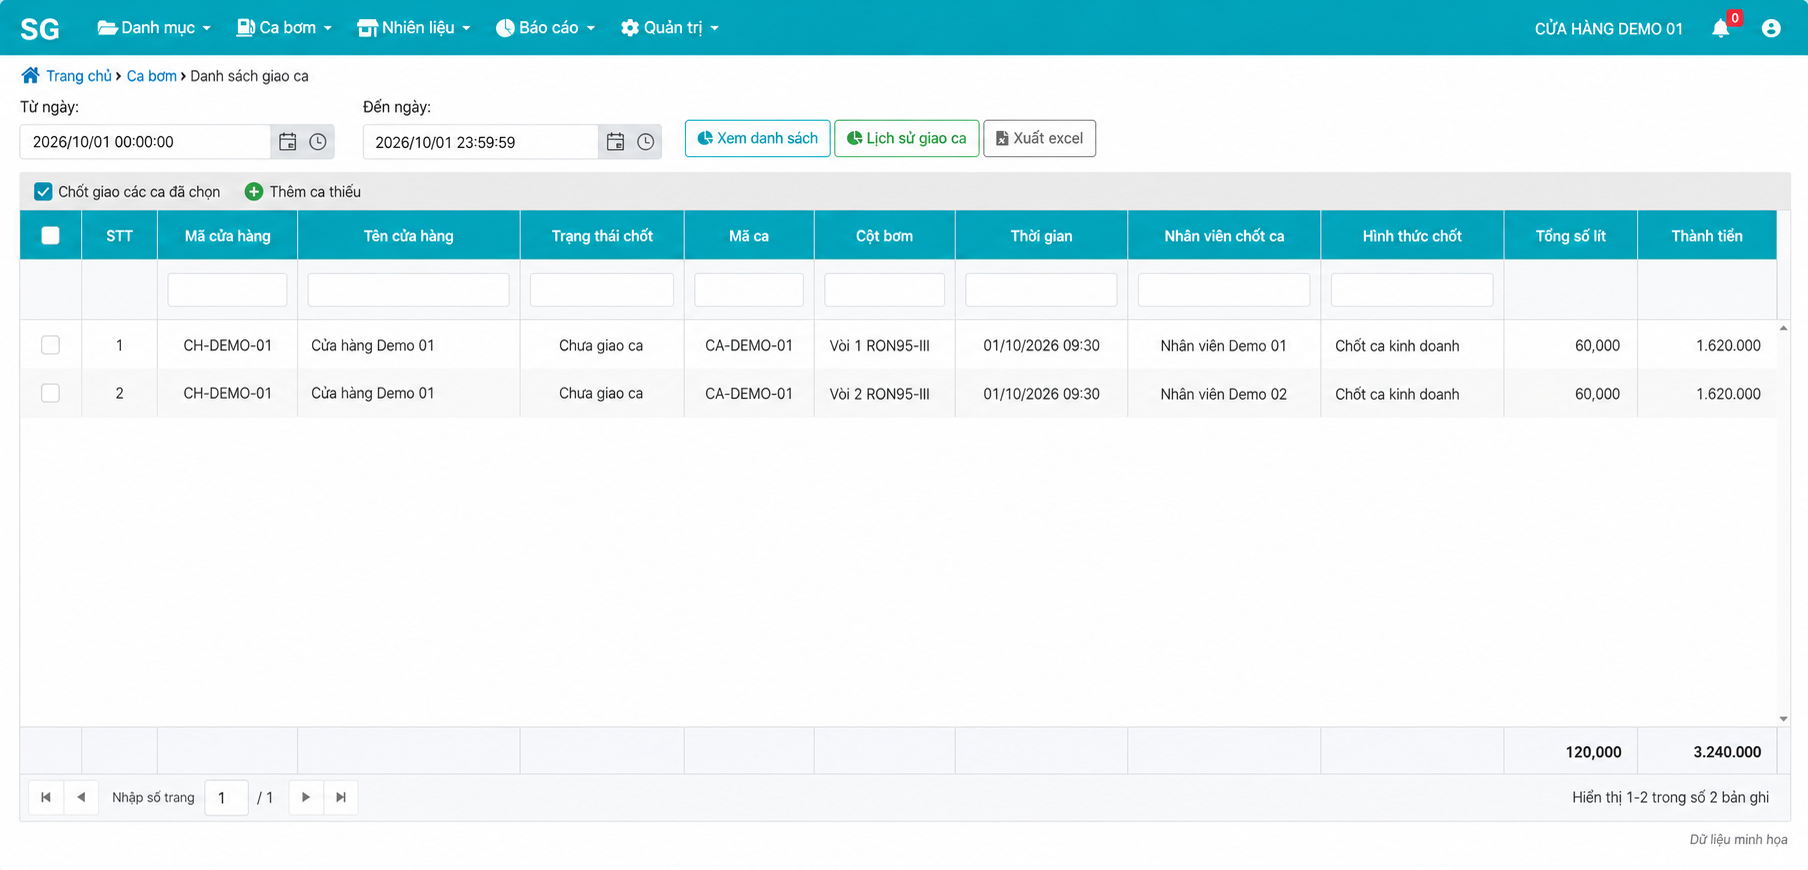Click the Mã cửa hàng filter box

click(x=227, y=290)
